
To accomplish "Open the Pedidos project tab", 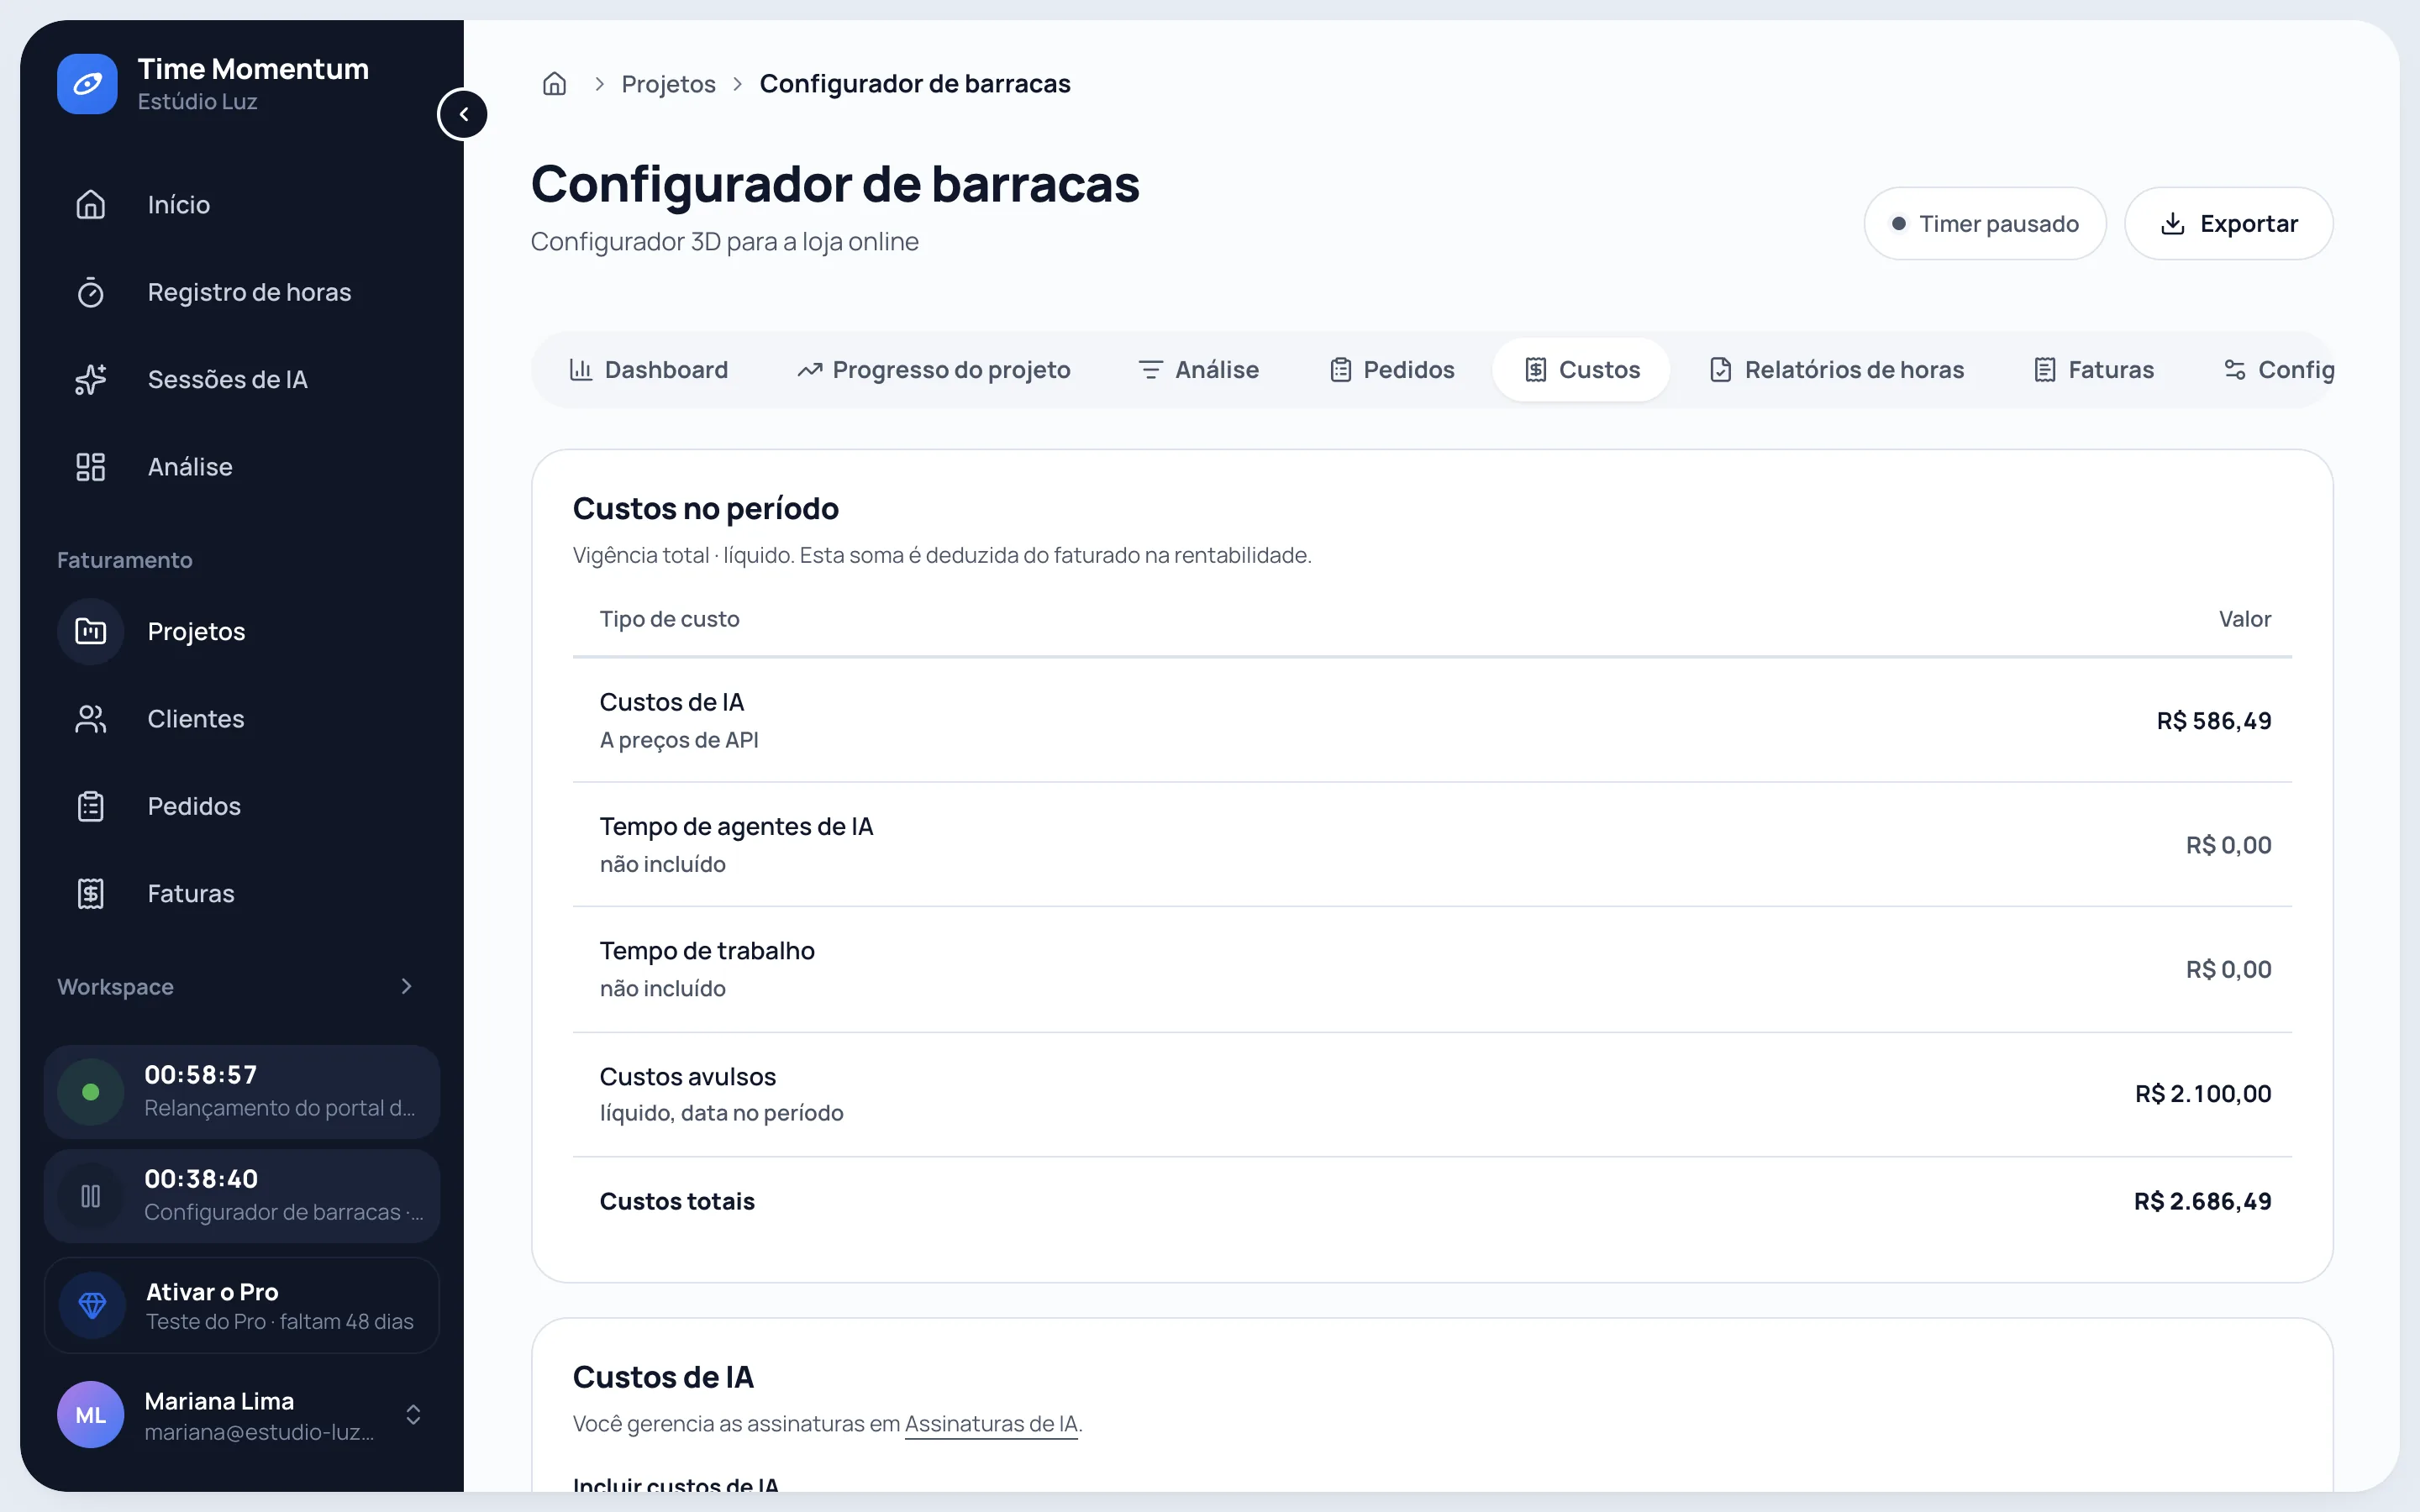I will (x=1391, y=370).
